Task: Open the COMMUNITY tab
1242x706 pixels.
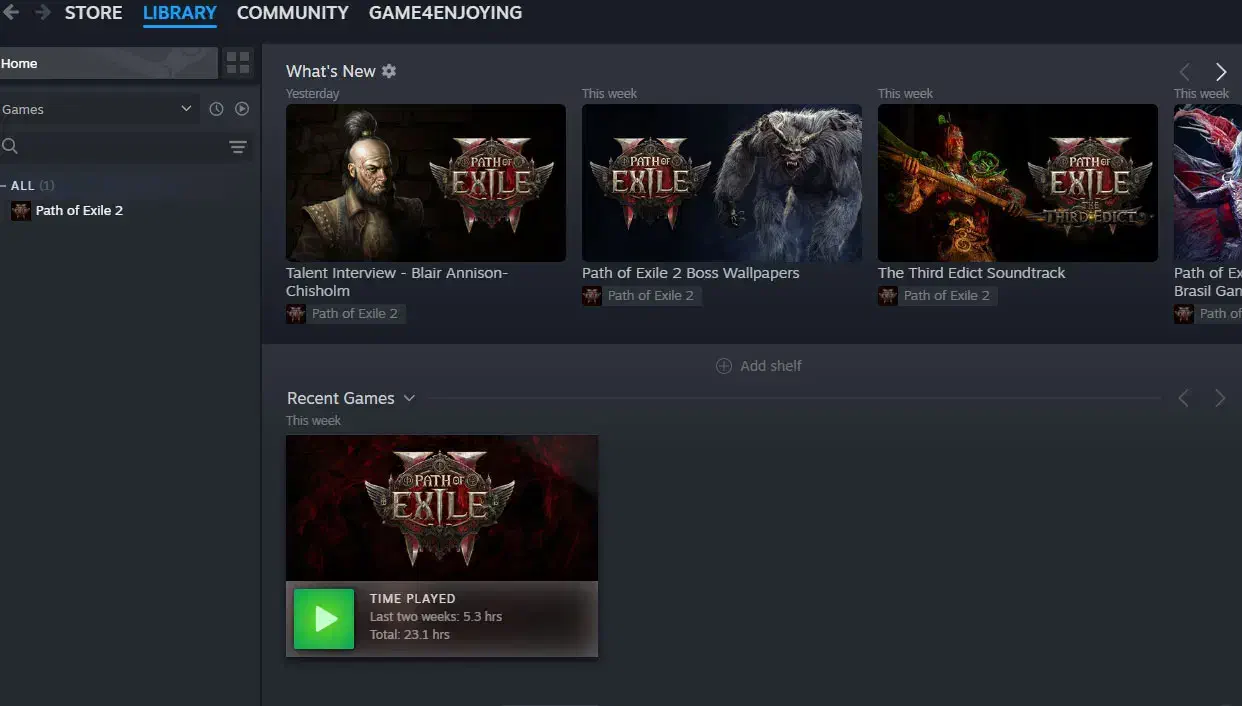Action: 293,13
